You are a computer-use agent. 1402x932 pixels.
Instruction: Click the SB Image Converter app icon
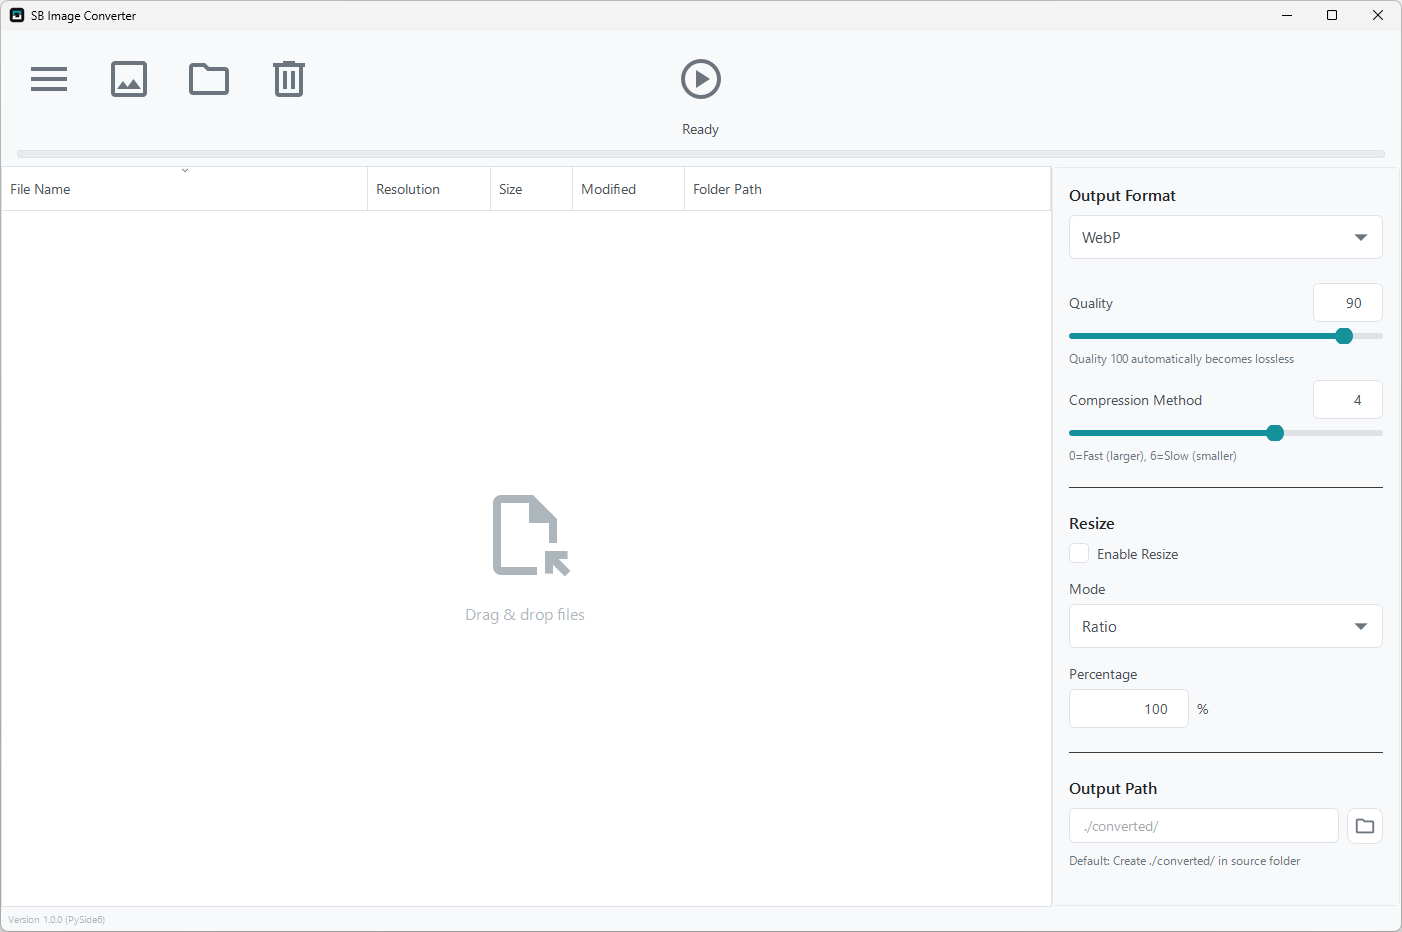click(17, 15)
